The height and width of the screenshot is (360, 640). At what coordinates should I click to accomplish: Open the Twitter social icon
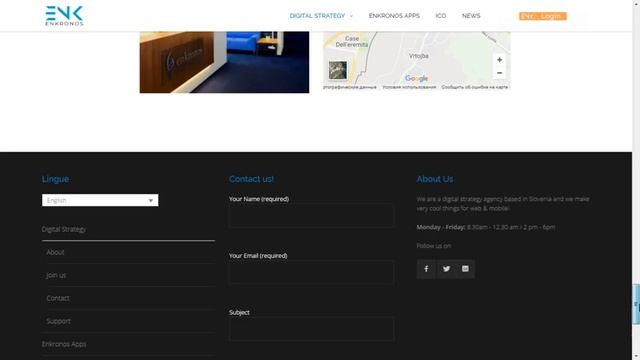[446, 269]
